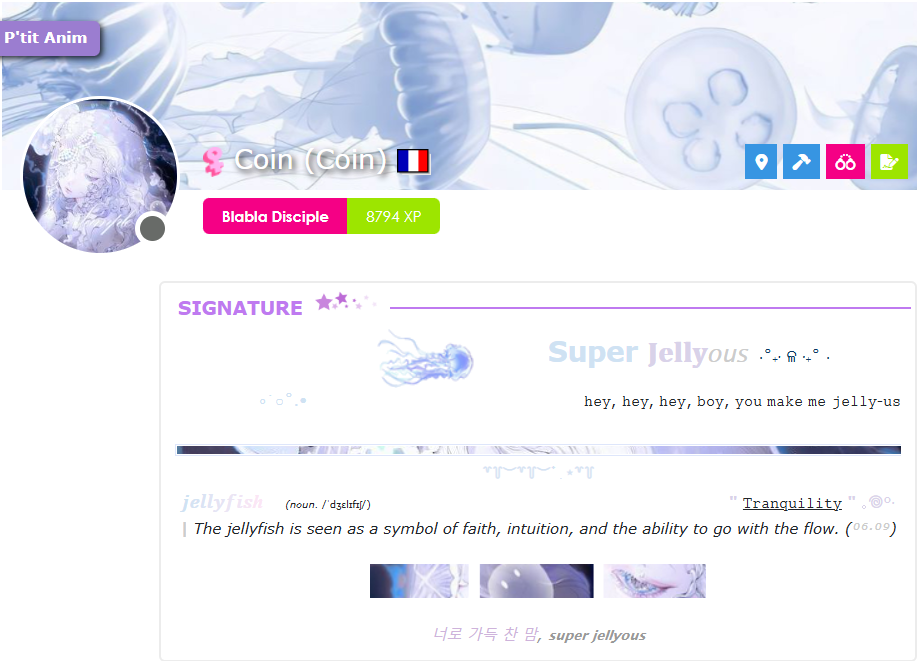Screen dimensions: 918x661
Task: Click the Super Jellyous title text
Action: 648,353
